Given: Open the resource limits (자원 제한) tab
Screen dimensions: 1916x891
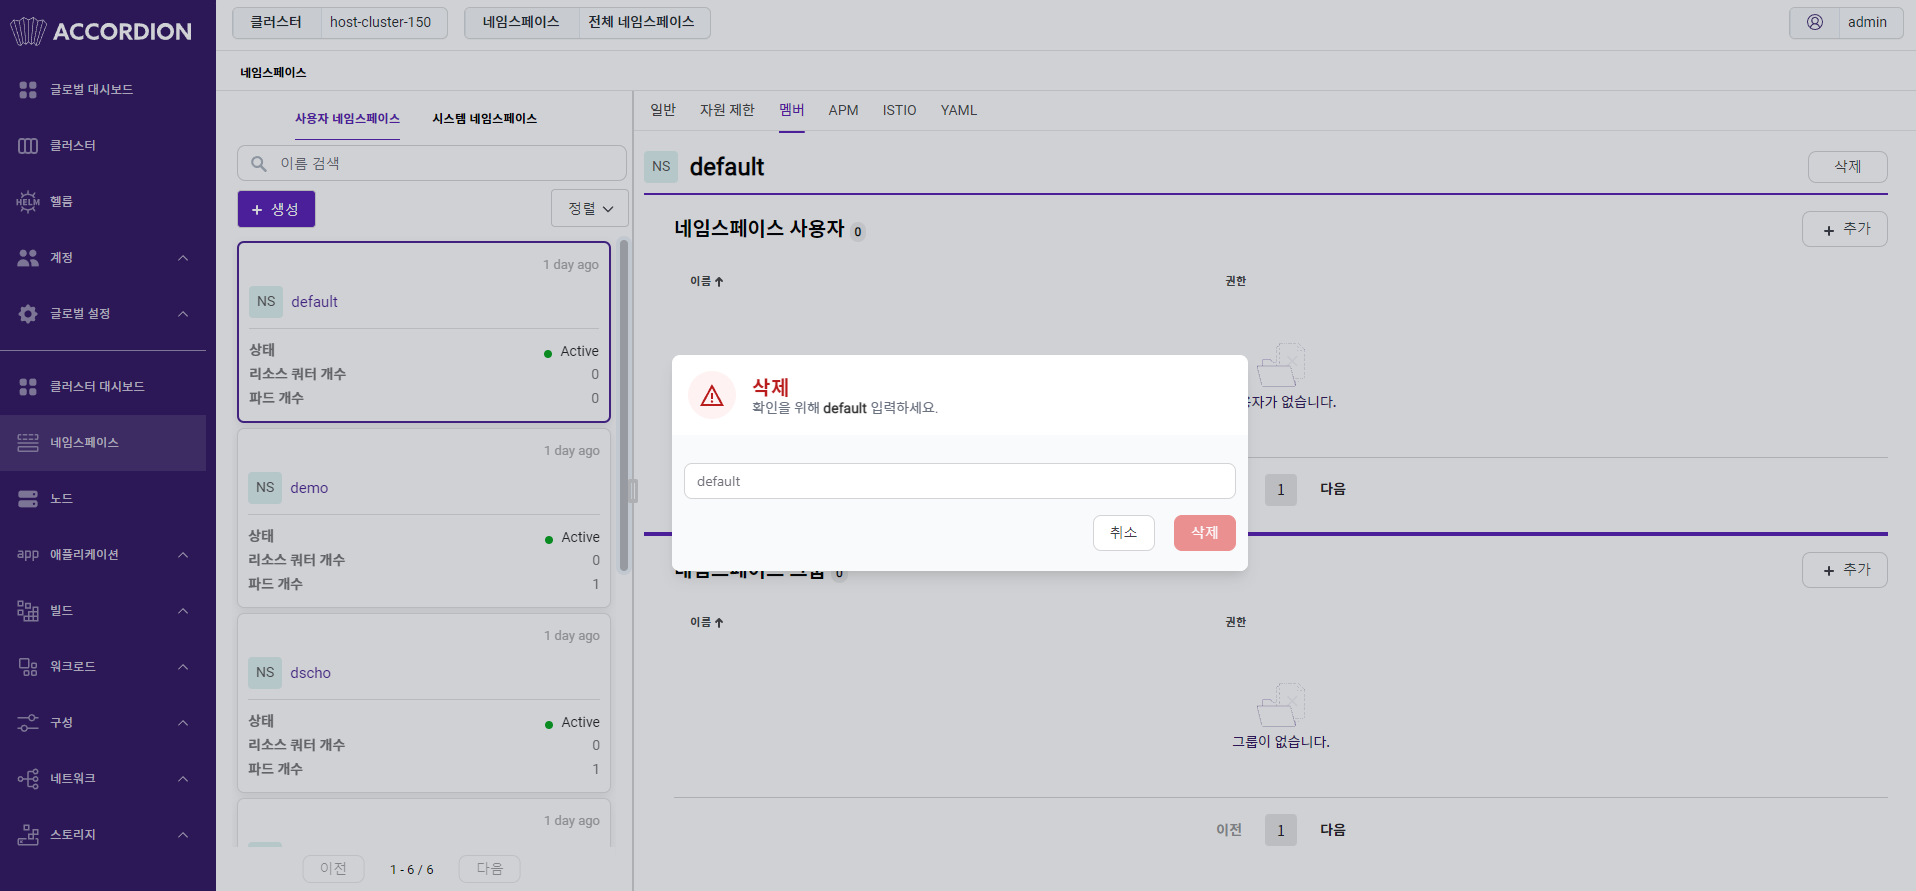Looking at the screenshot, I should tap(727, 110).
